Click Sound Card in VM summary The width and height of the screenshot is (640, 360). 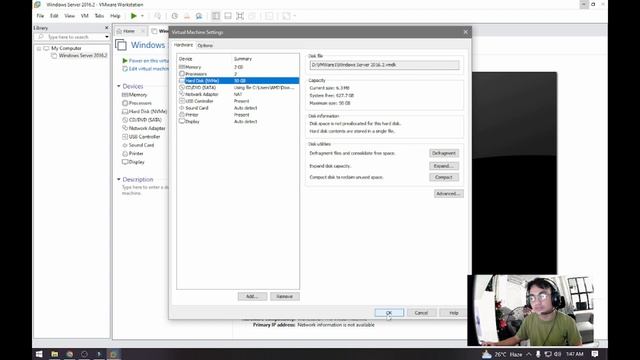(x=138, y=145)
